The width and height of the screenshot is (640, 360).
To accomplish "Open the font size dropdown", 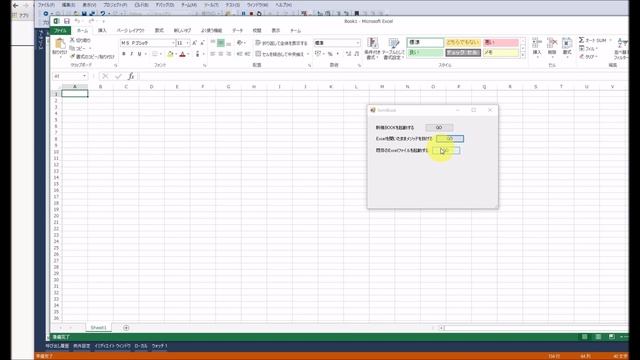I will pyautogui.click(x=187, y=43).
